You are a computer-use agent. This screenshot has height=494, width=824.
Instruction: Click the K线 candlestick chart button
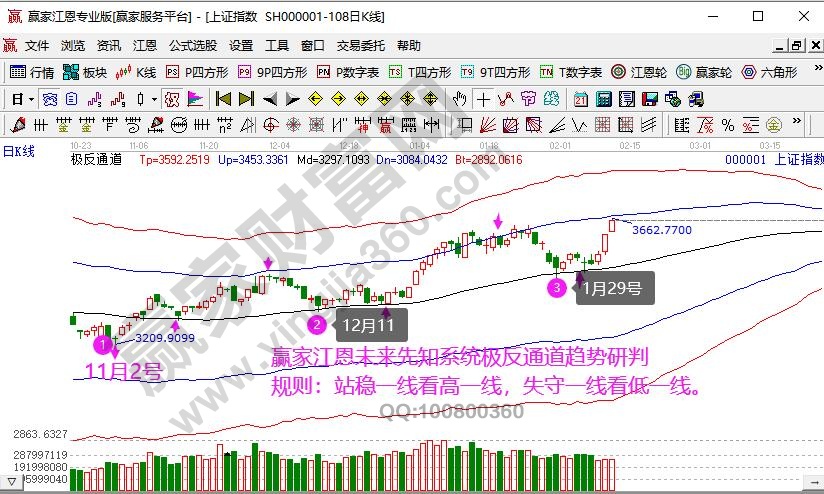[136, 72]
